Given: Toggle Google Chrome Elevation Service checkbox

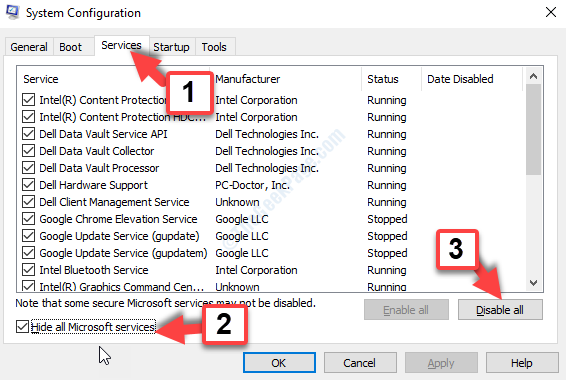Looking at the screenshot, I should pyautogui.click(x=29, y=218).
